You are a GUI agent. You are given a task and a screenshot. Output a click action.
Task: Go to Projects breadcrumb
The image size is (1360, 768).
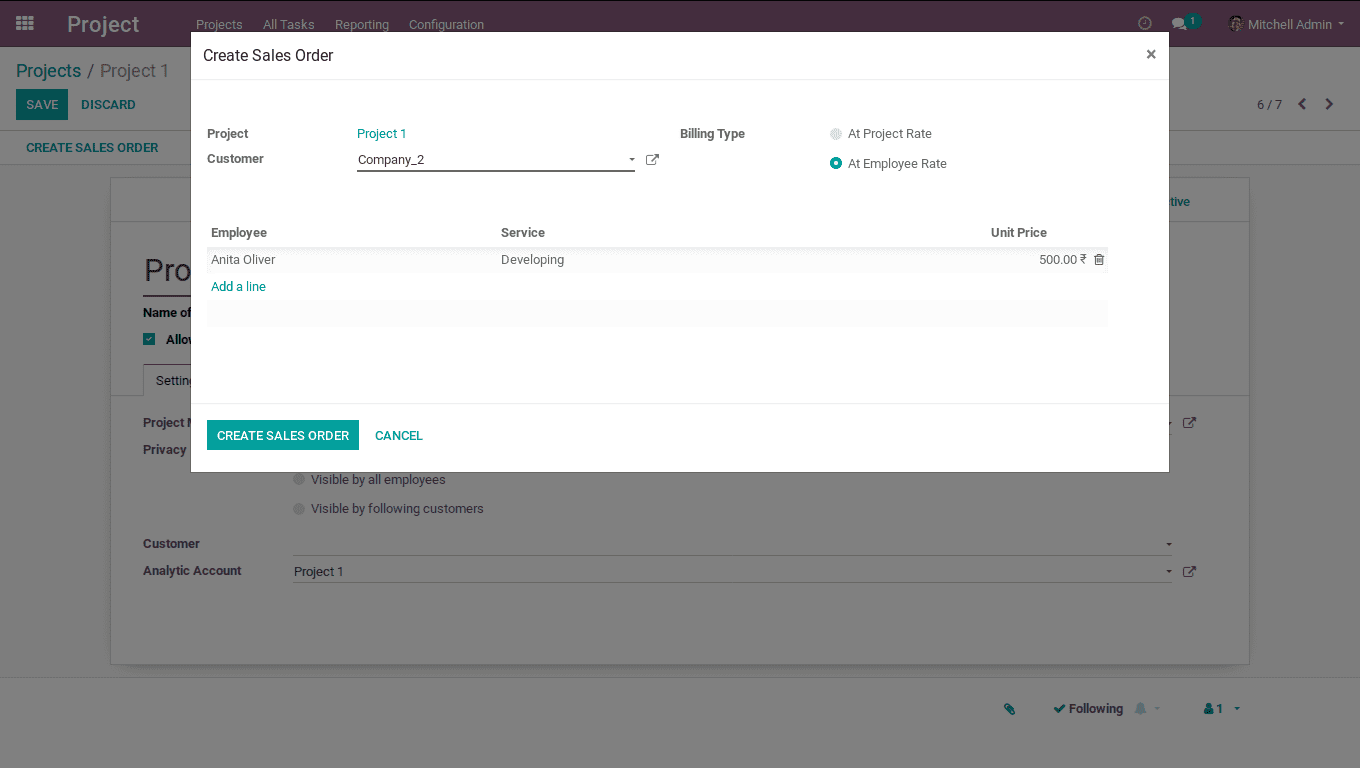click(48, 71)
